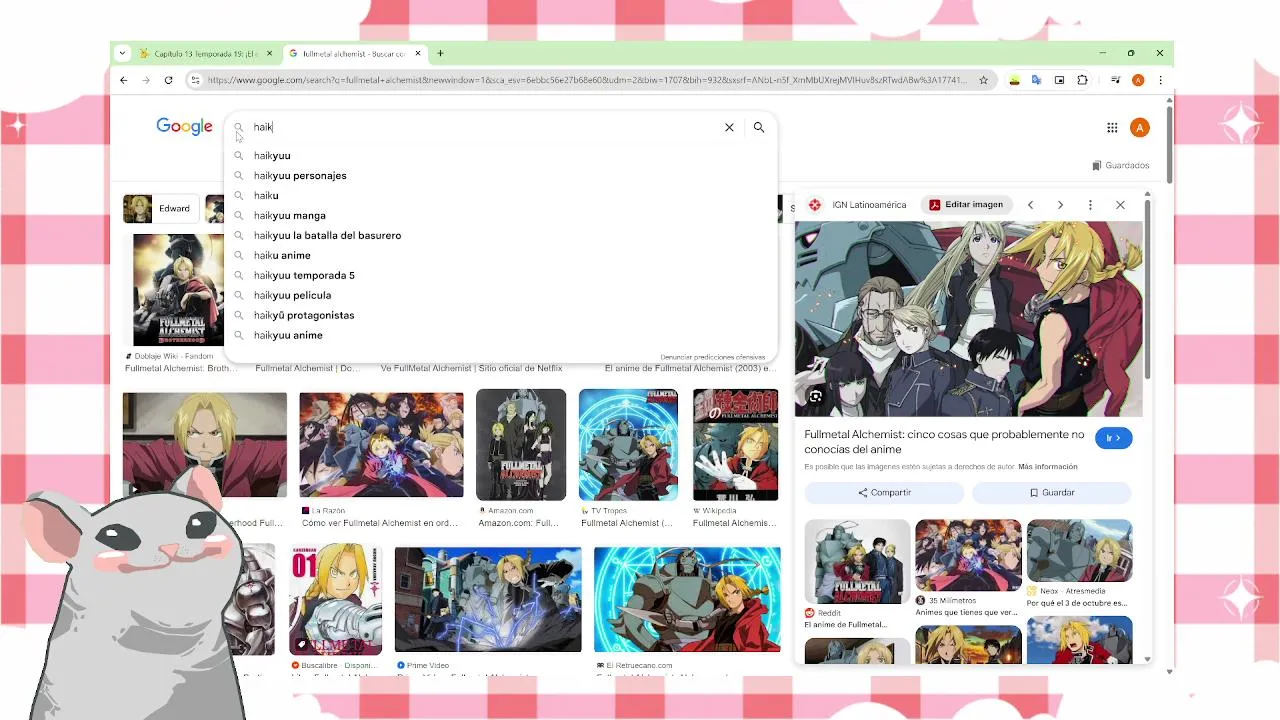Click into the search field containing haik
This screenshot has width=1280, height=720.
point(485,127)
